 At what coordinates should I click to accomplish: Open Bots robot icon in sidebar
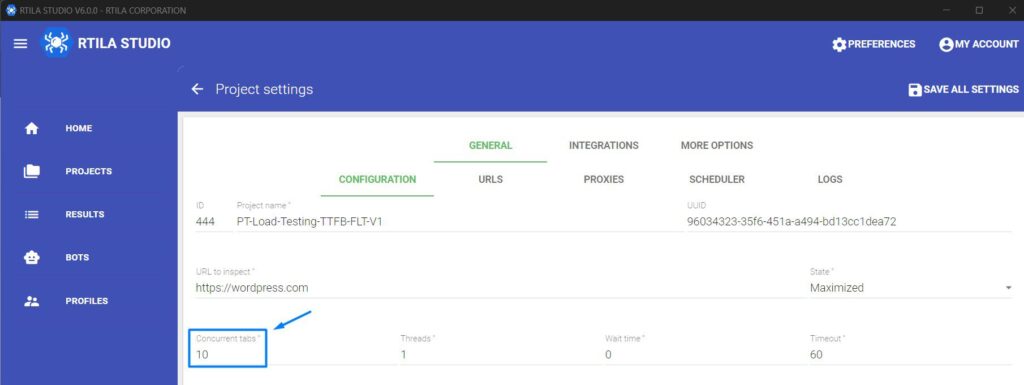(31, 258)
